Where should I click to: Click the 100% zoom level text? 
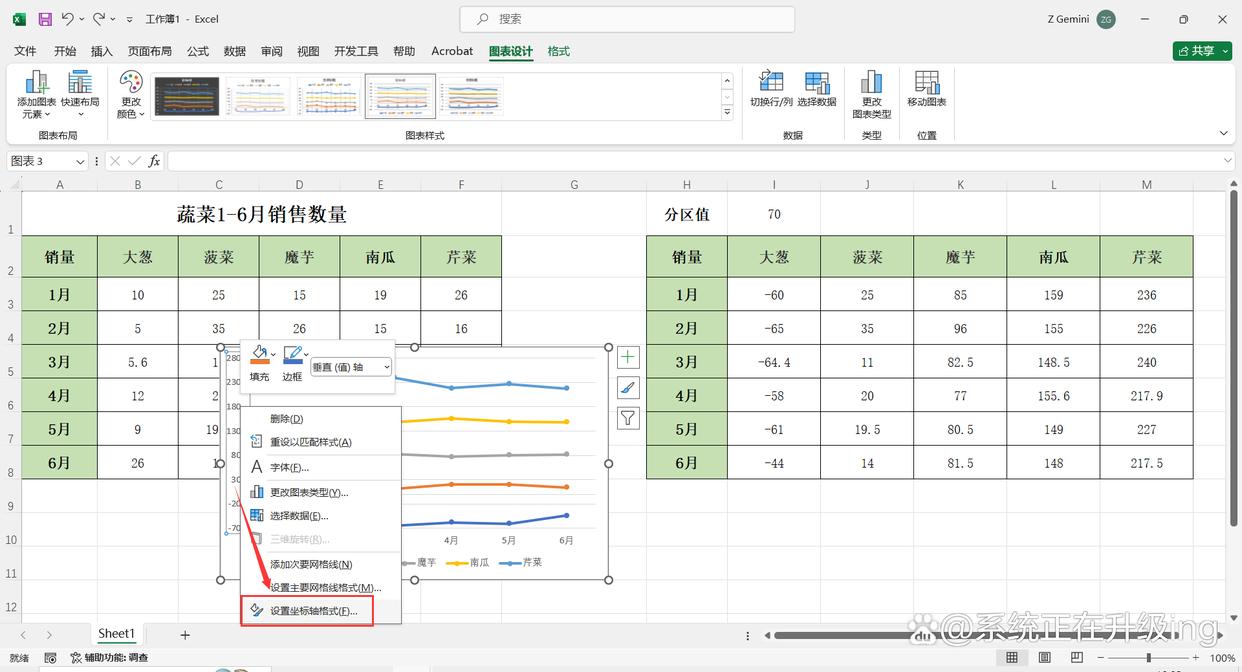pyautogui.click(x=1222, y=658)
